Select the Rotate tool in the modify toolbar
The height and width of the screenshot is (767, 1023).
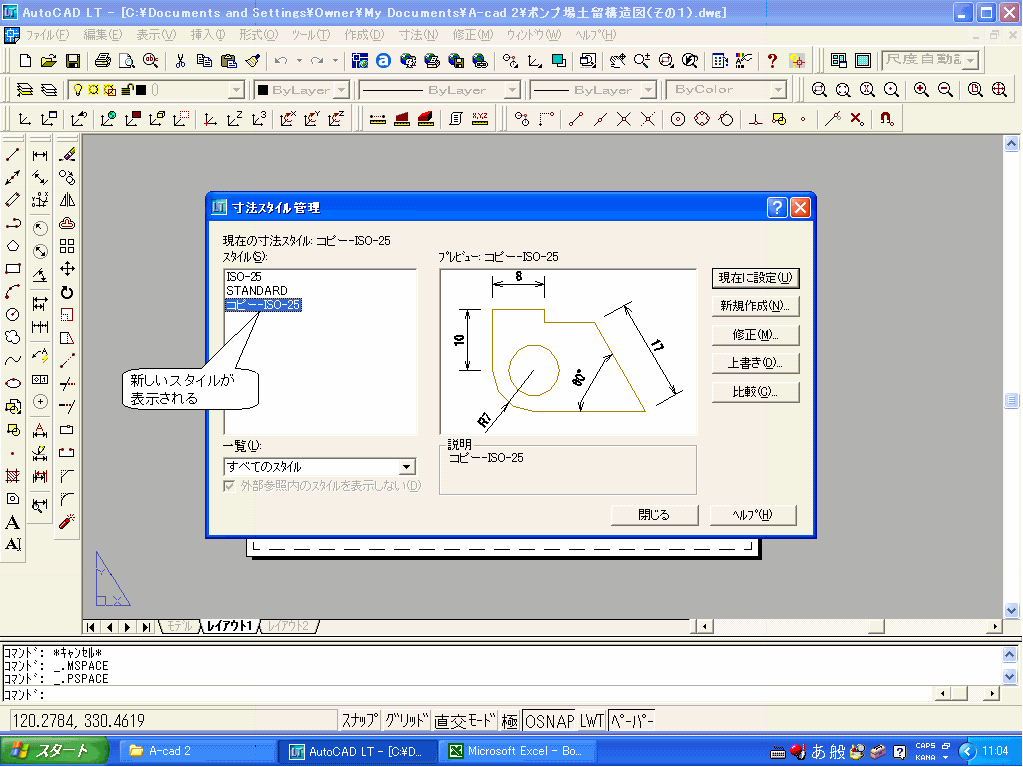(67, 292)
